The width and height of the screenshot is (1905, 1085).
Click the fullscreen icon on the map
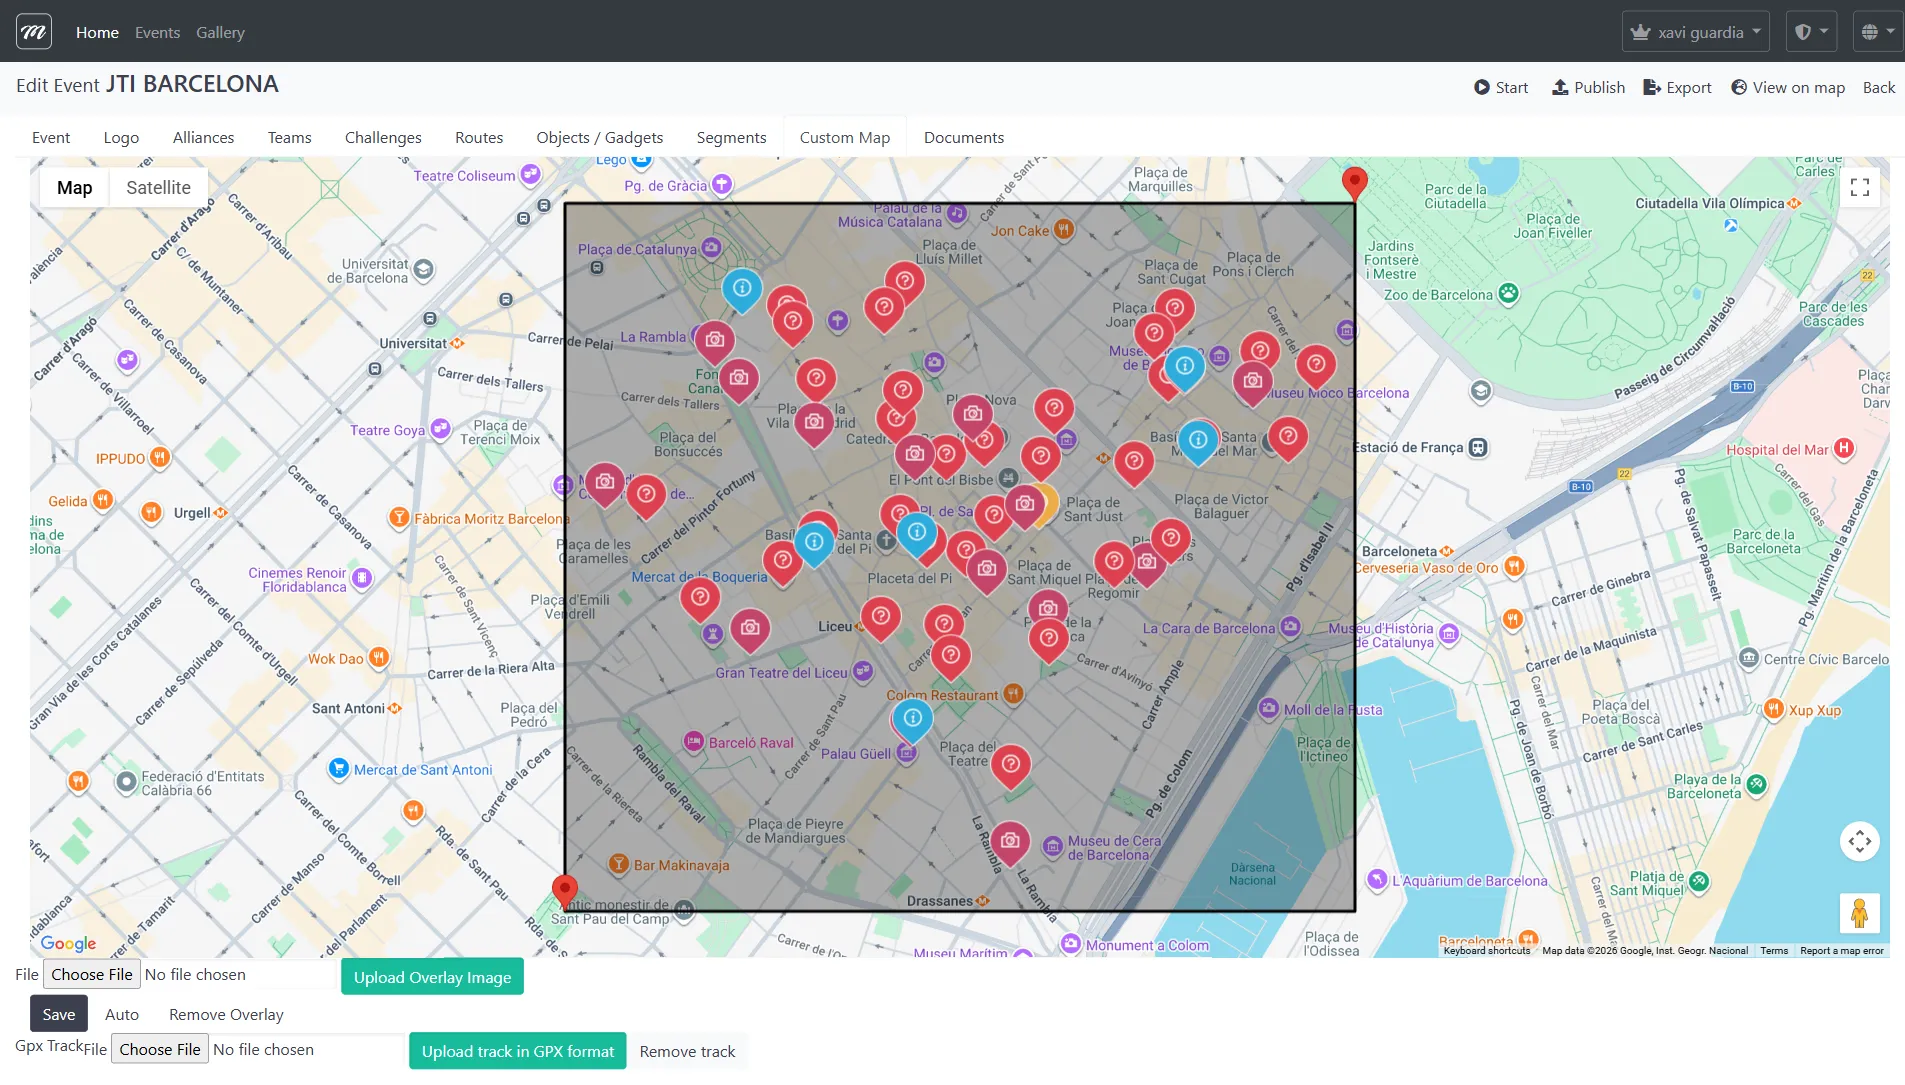click(1860, 187)
